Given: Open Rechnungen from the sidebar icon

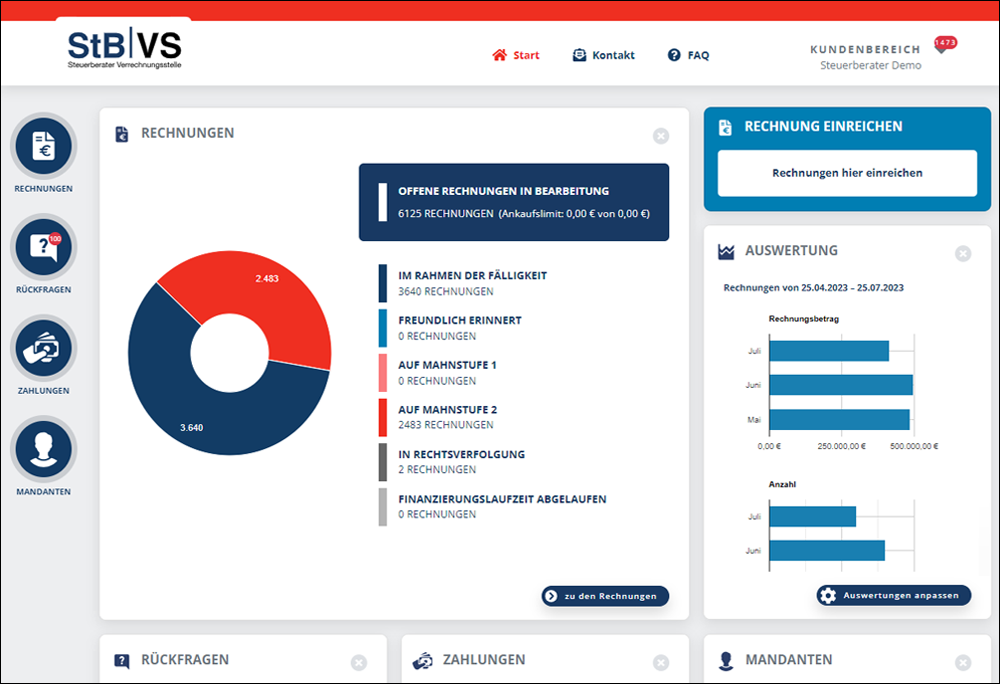Looking at the screenshot, I should coord(43,147).
